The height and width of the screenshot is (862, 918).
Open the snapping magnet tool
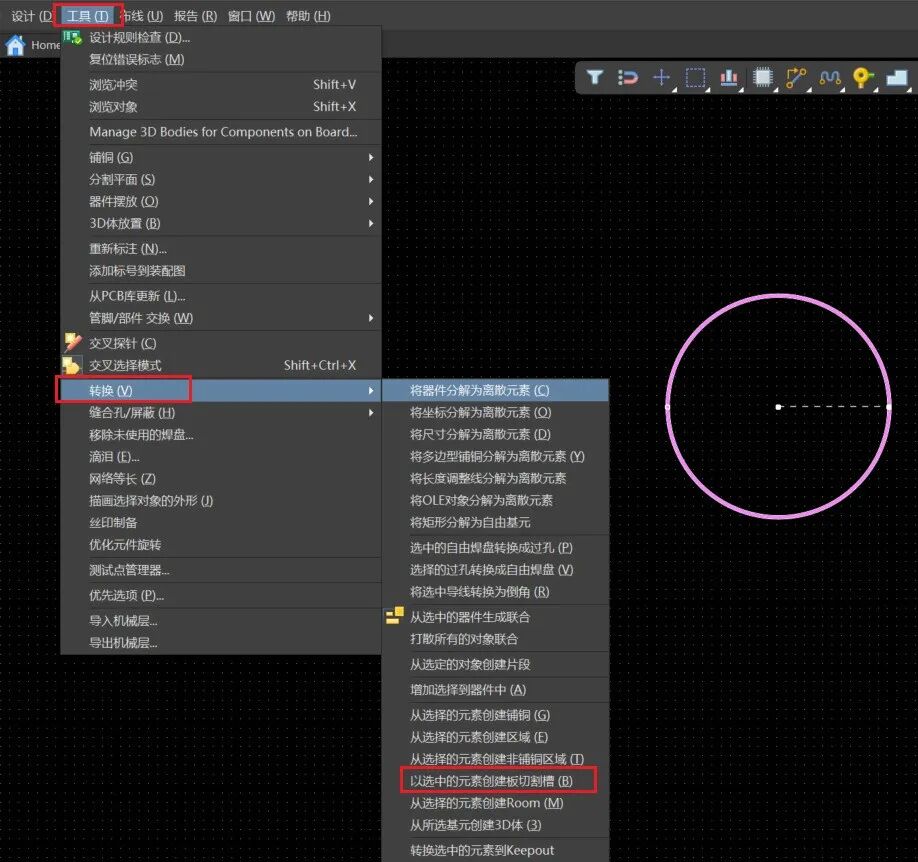point(628,77)
